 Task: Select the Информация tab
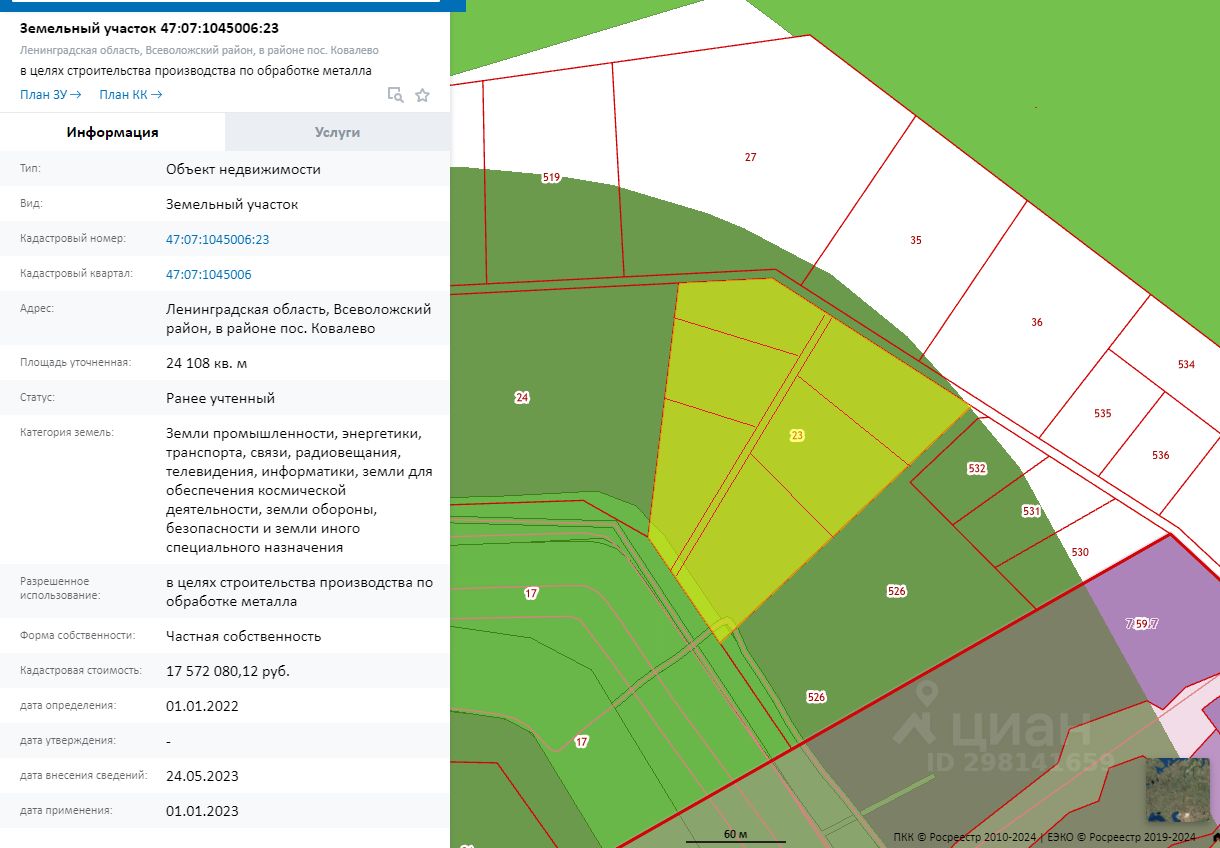click(112, 132)
